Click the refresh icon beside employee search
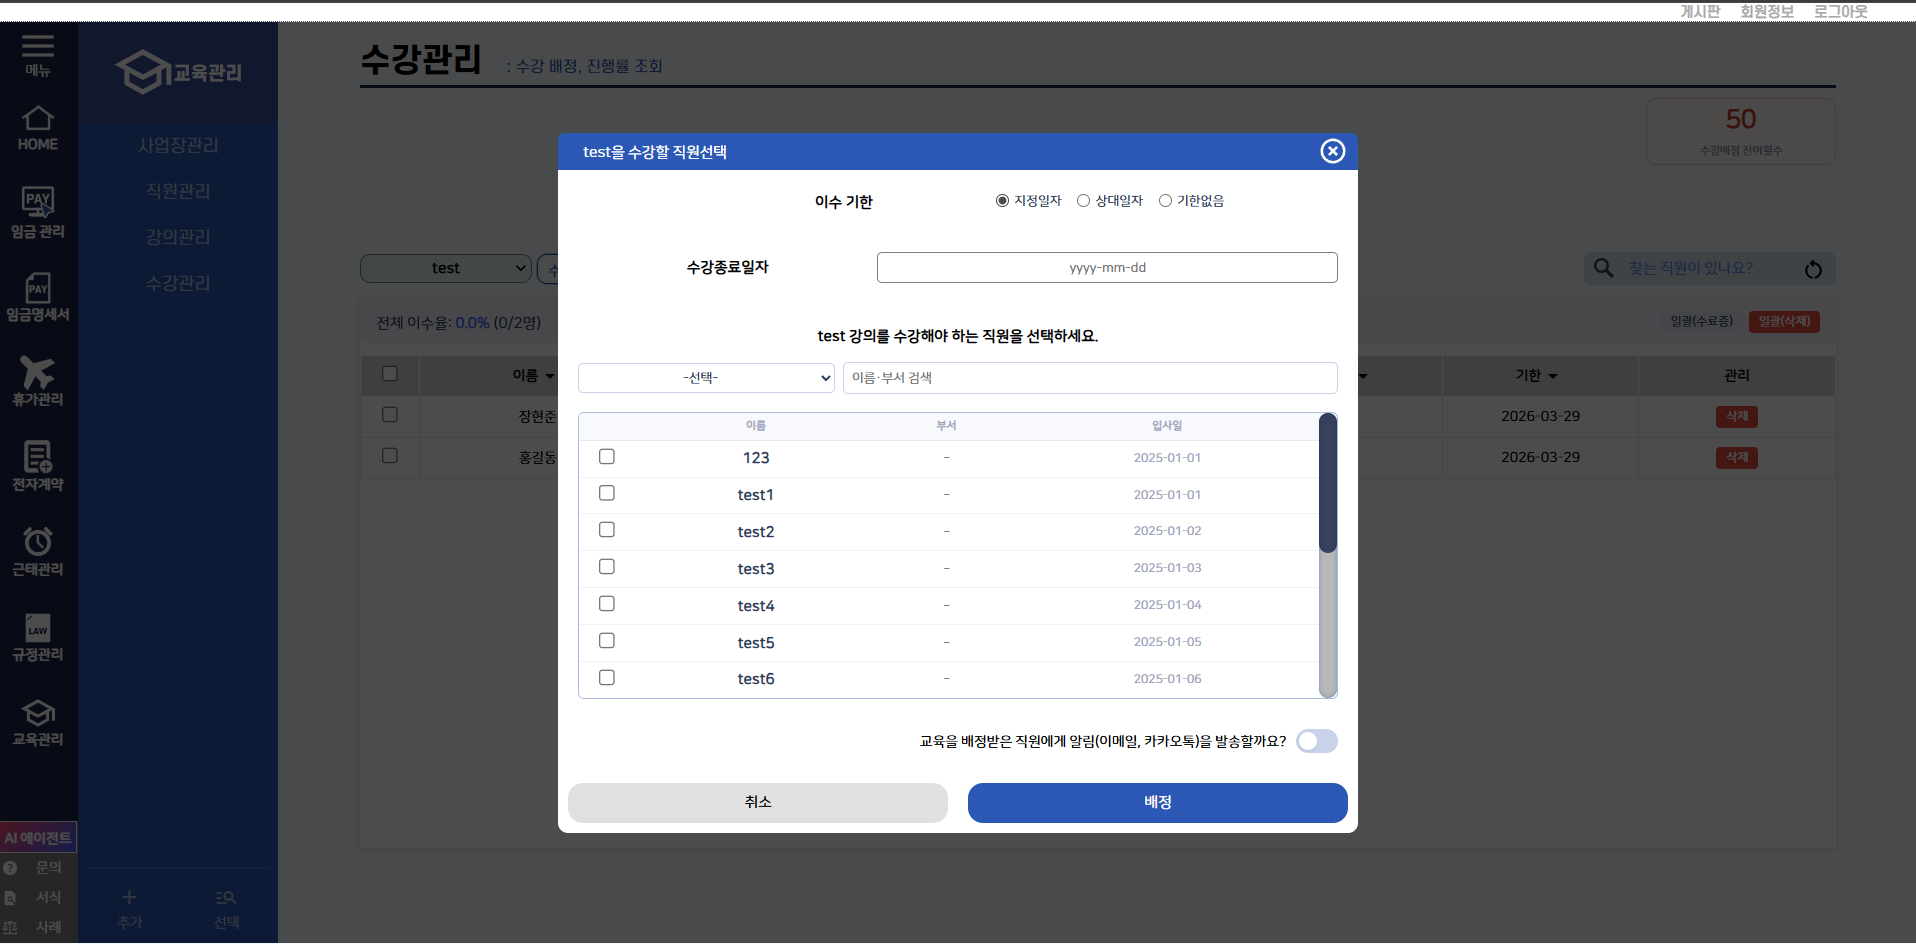The width and height of the screenshot is (1916, 944). (x=1813, y=269)
